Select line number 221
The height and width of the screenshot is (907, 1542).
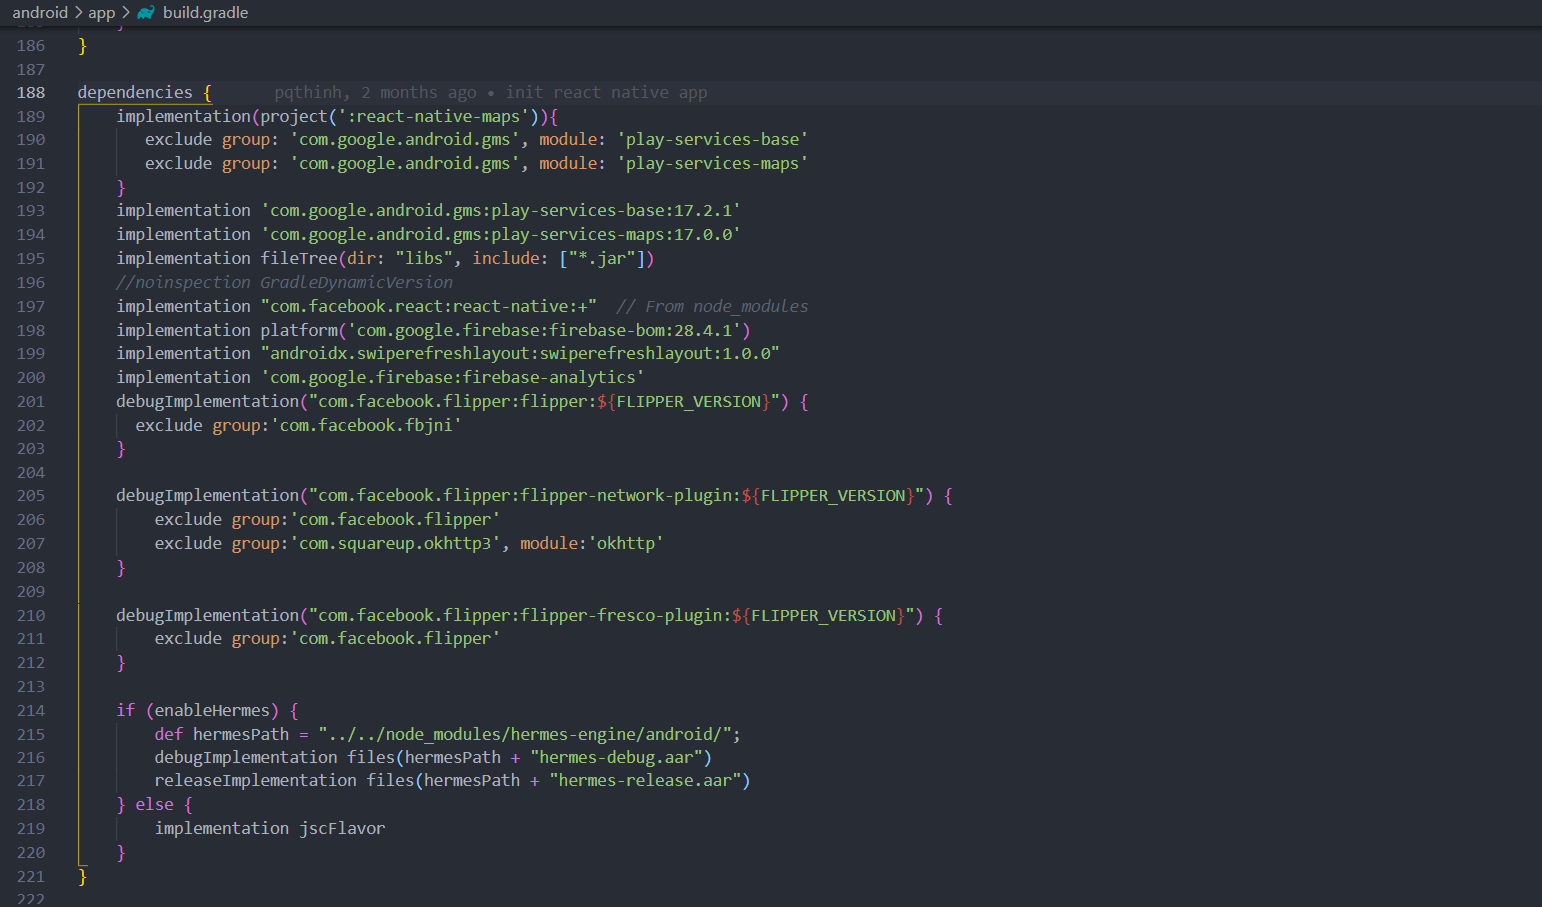tap(30, 876)
